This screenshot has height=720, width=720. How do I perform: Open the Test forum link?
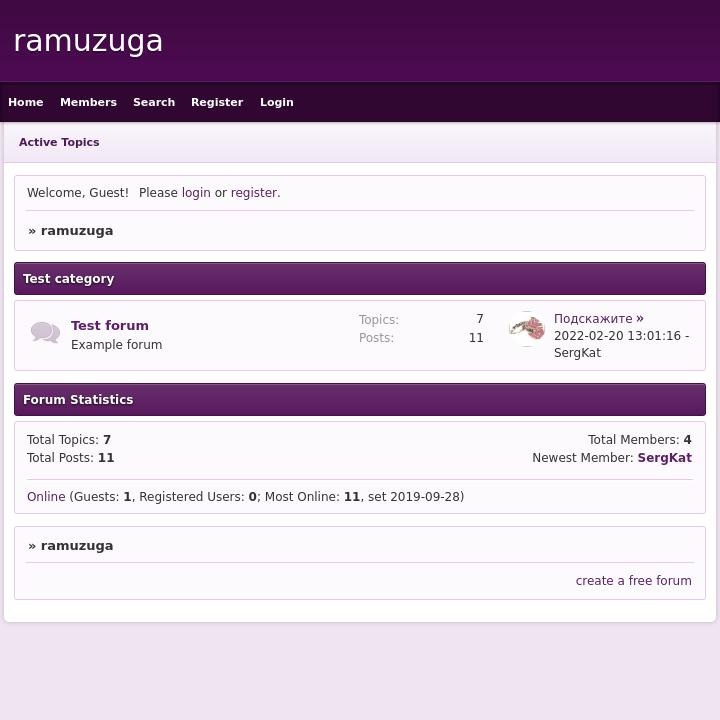(x=110, y=326)
